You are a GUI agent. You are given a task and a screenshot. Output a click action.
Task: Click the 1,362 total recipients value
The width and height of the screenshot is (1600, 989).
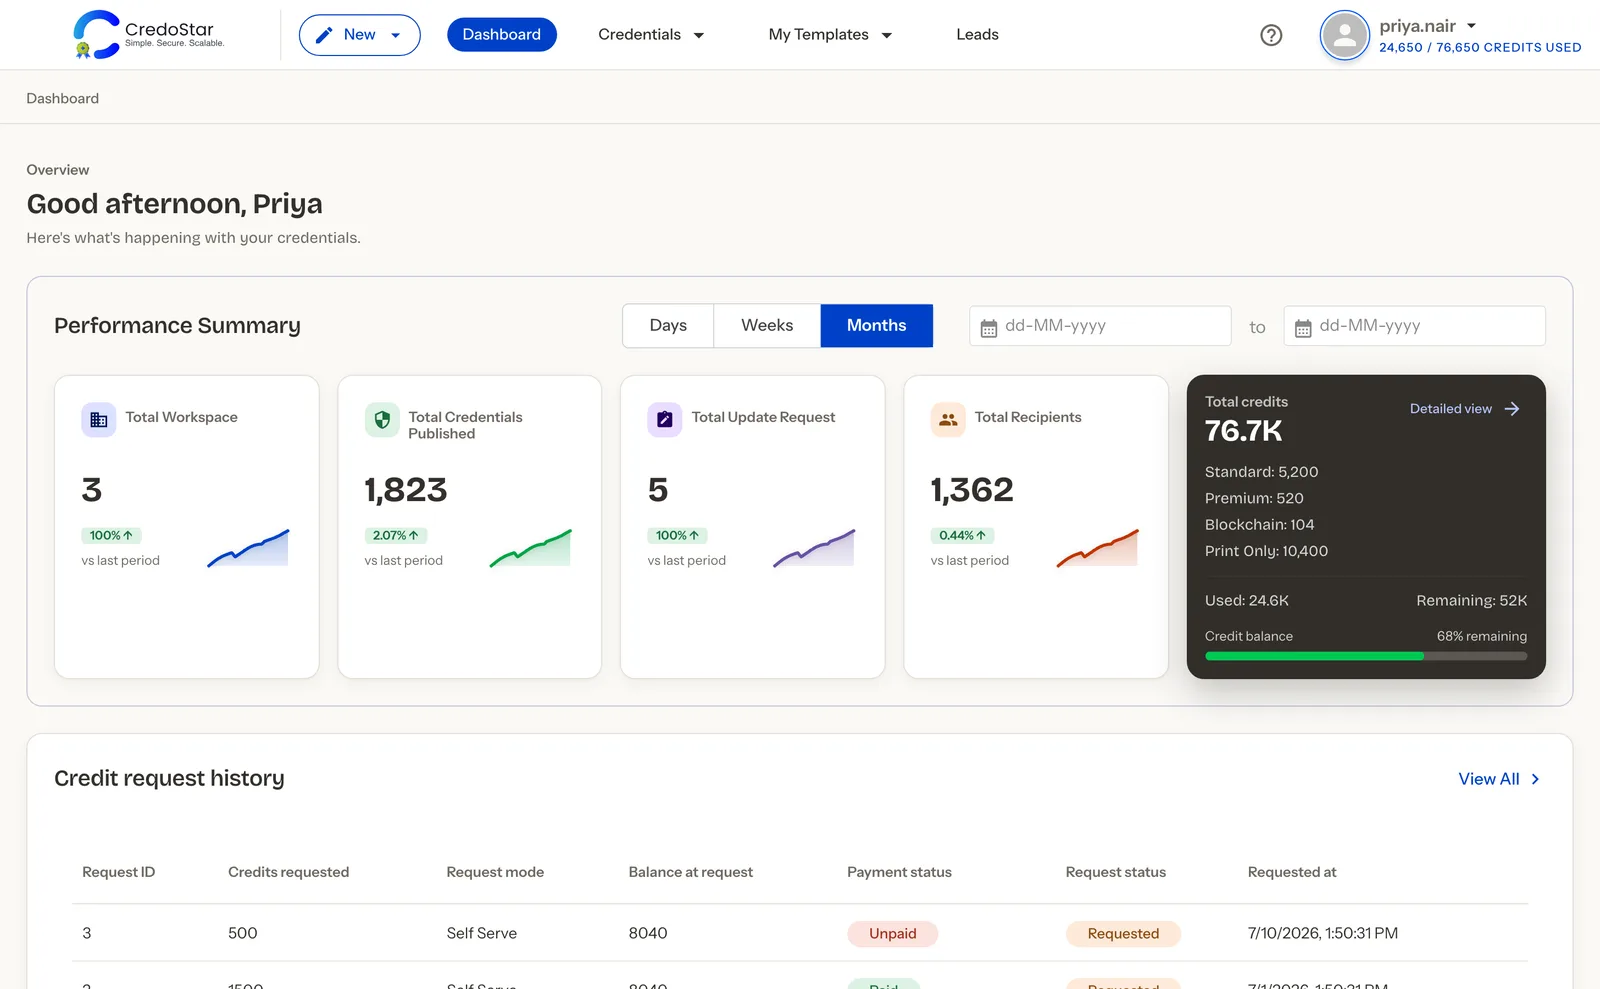pyautogui.click(x=972, y=490)
